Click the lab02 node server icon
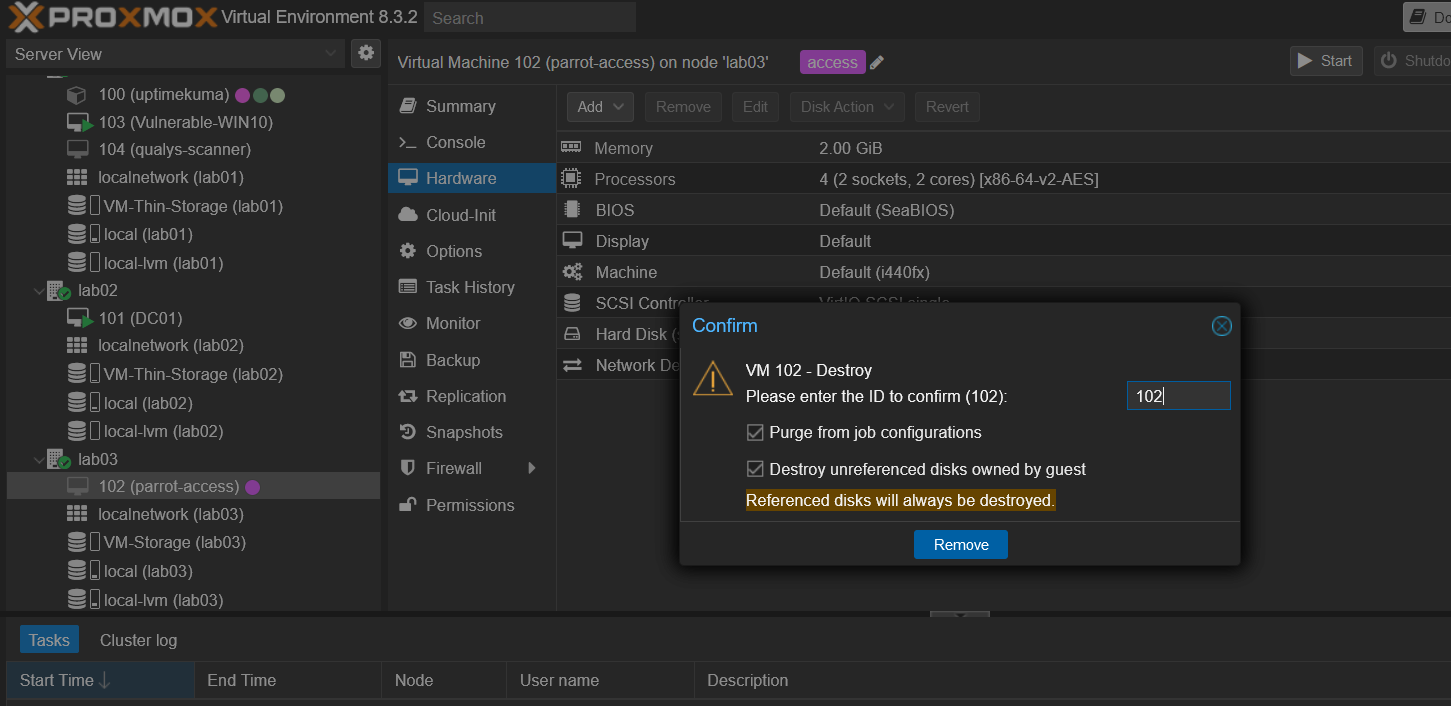Viewport: 1451px width, 706px height. [x=58, y=291]
